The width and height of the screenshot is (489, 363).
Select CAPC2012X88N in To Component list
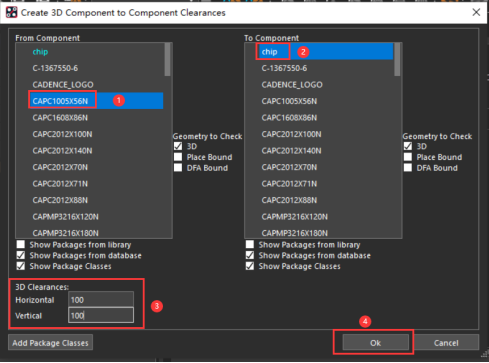[289, 200]
